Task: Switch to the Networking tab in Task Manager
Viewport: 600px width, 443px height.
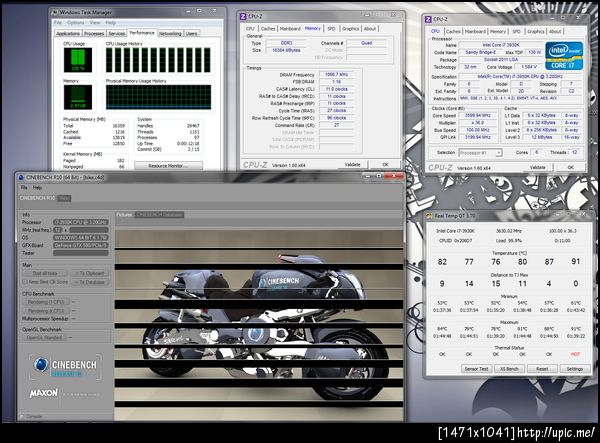Action: tap(170, 34)
